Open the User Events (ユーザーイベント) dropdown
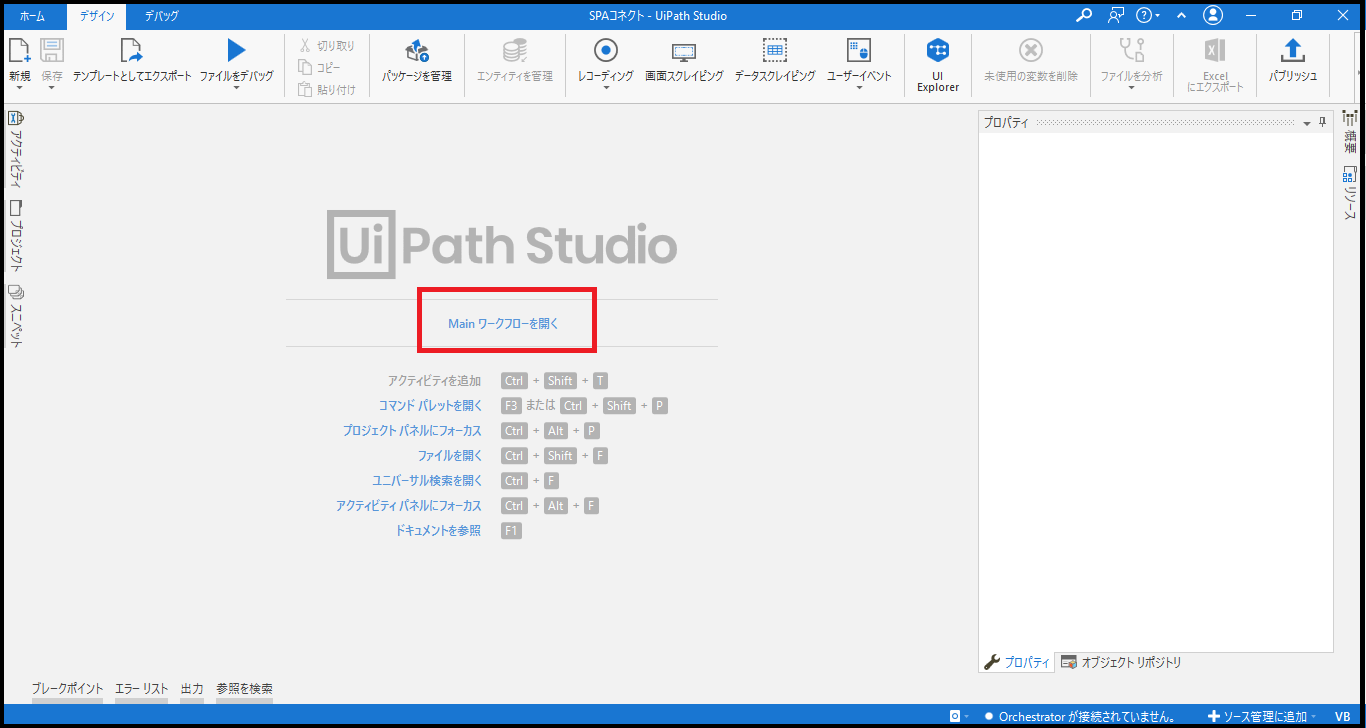Screen dimensions: 1366x728 tap(858, 88)
